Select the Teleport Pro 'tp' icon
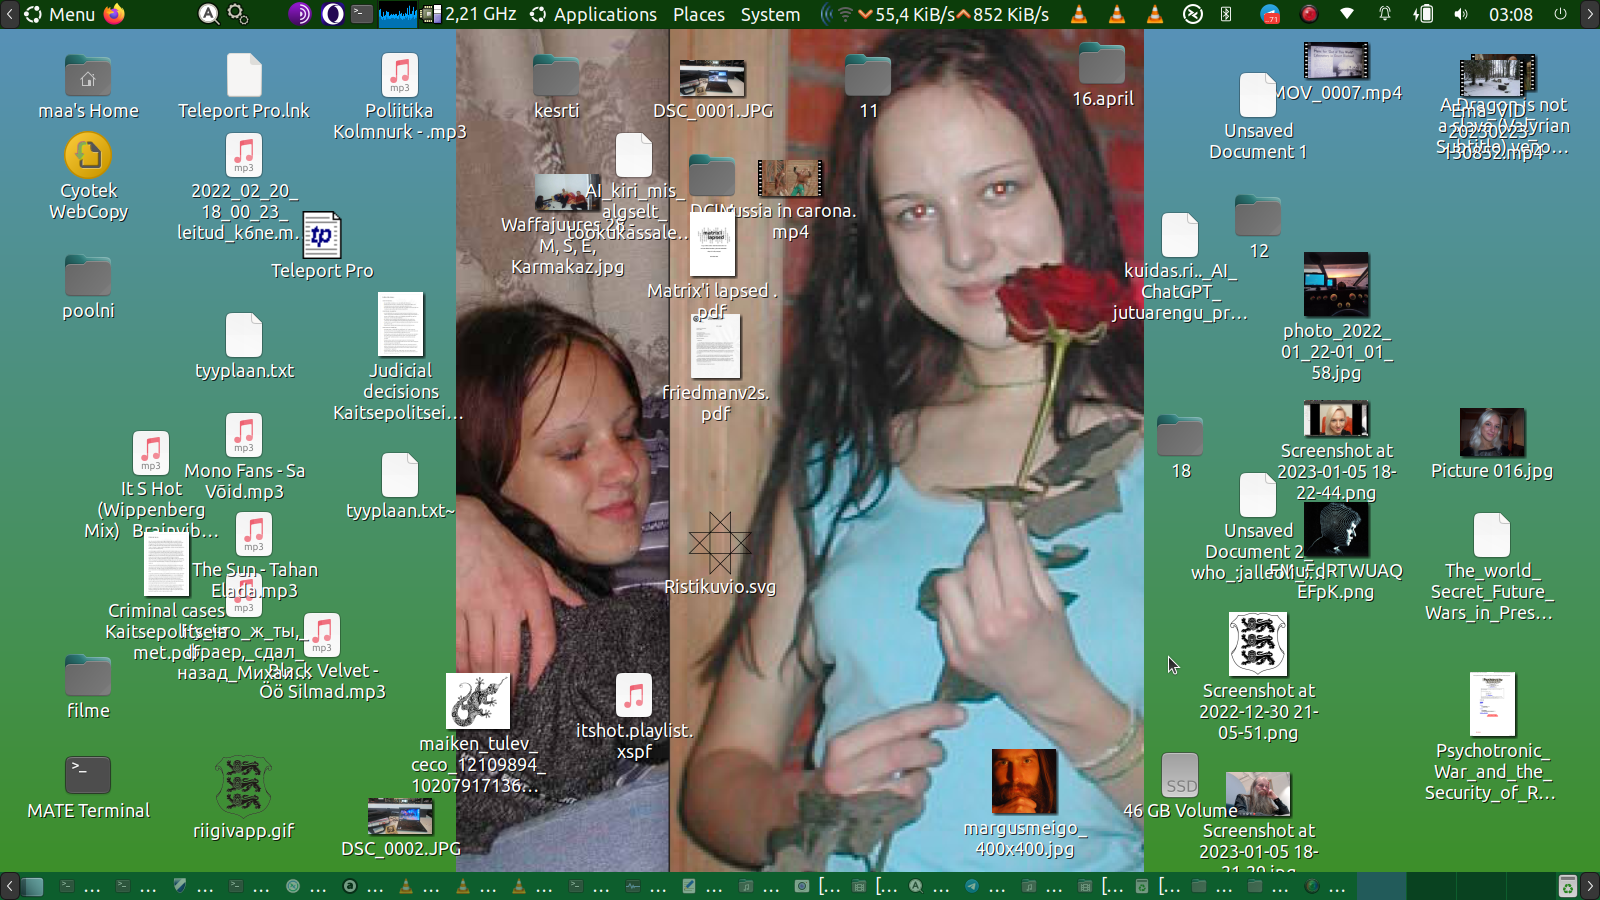1600x900 pixels. (x=322, y=246)
